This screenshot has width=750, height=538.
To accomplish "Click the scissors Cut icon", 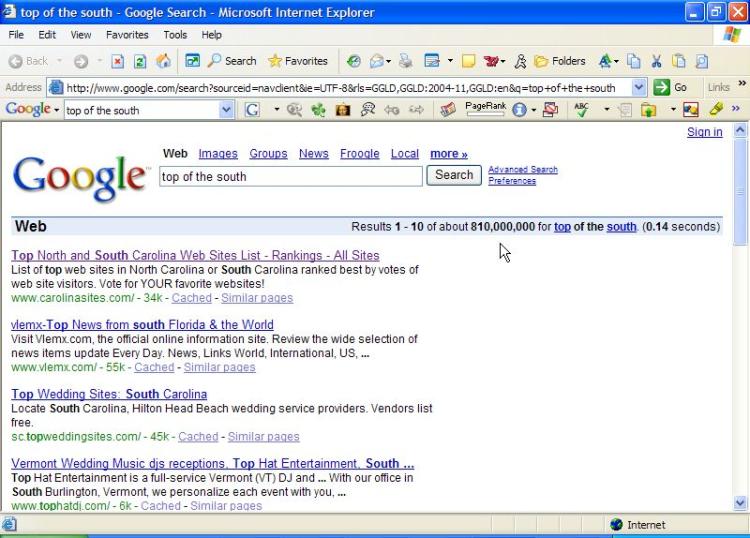I will [656, 61].
